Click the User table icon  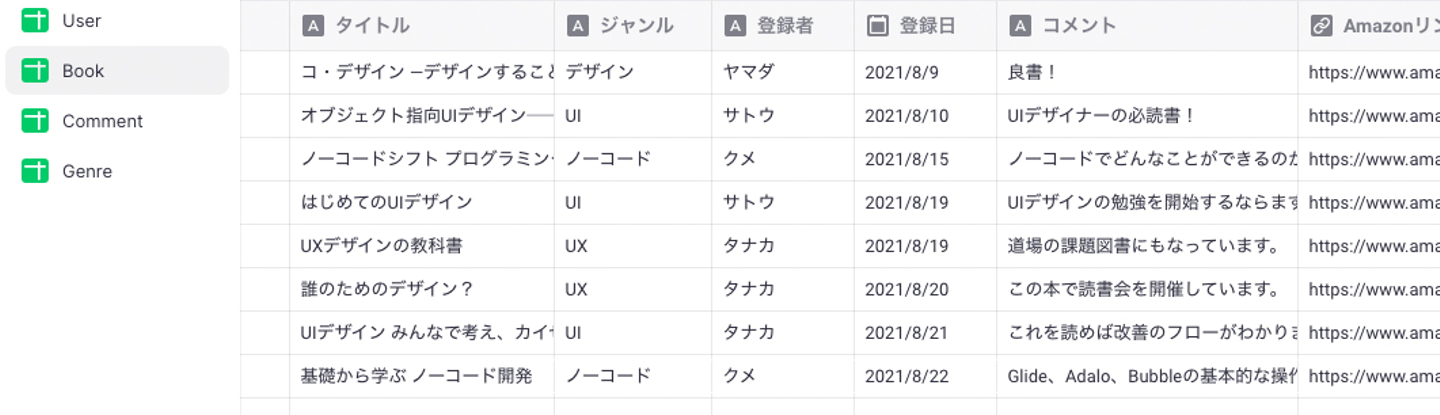coord(35,20)
